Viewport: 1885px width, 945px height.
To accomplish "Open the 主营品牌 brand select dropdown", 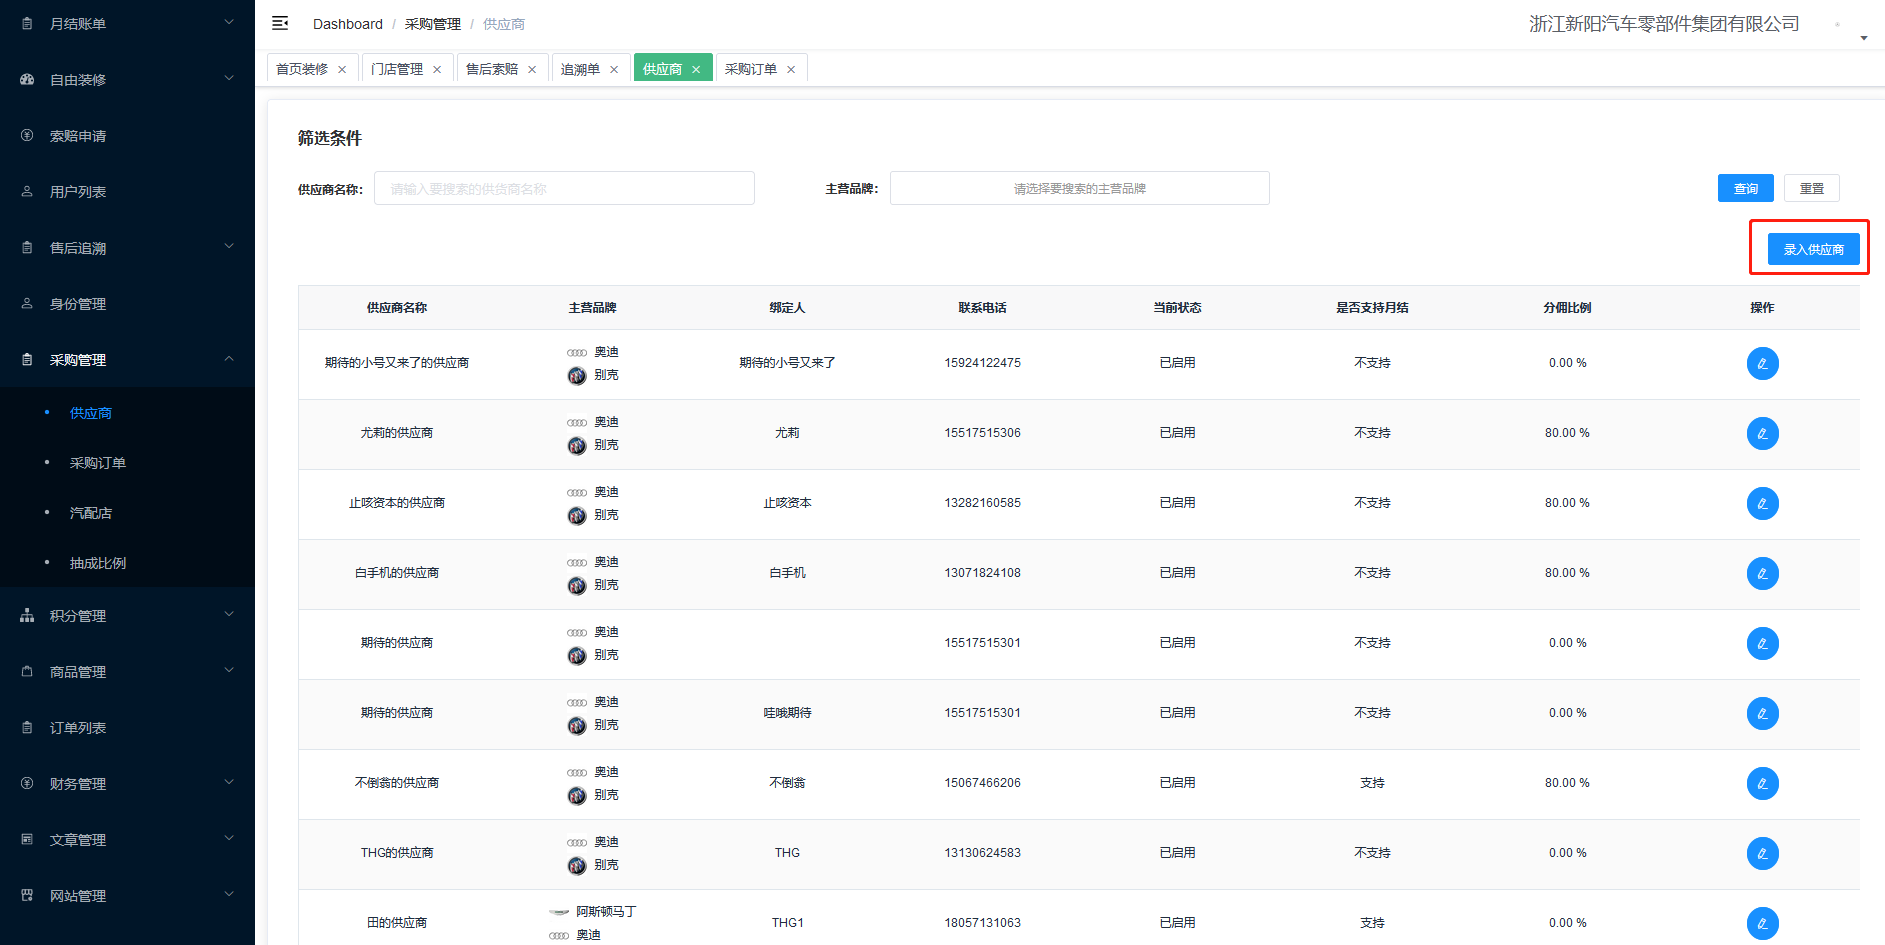I will pyautogui.click(x=1079, y=188).
